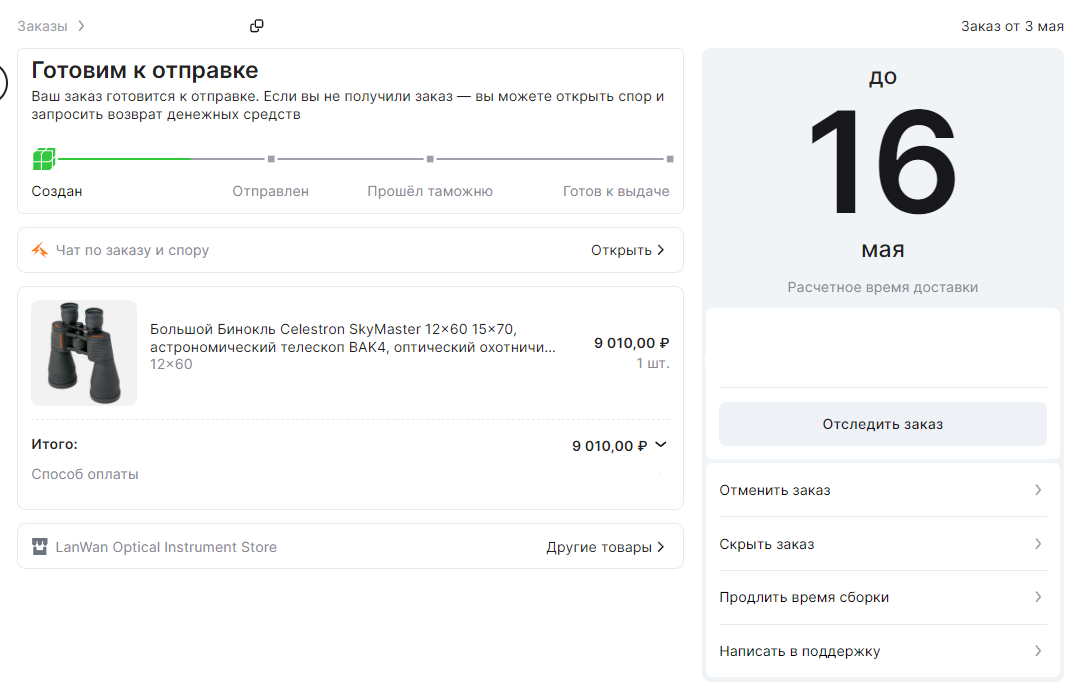Choose Отменить заказ option
1079x692 pixels.
pyautogui.click(x=883, y=490)
